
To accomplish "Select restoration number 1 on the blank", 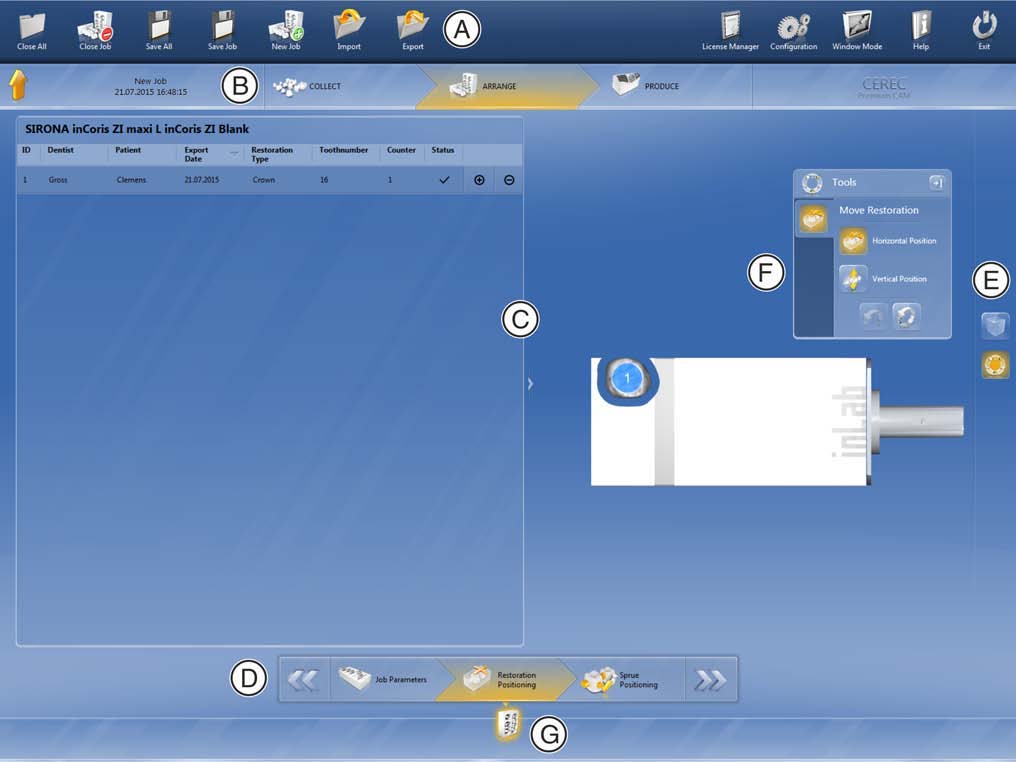I will [627, 377].
